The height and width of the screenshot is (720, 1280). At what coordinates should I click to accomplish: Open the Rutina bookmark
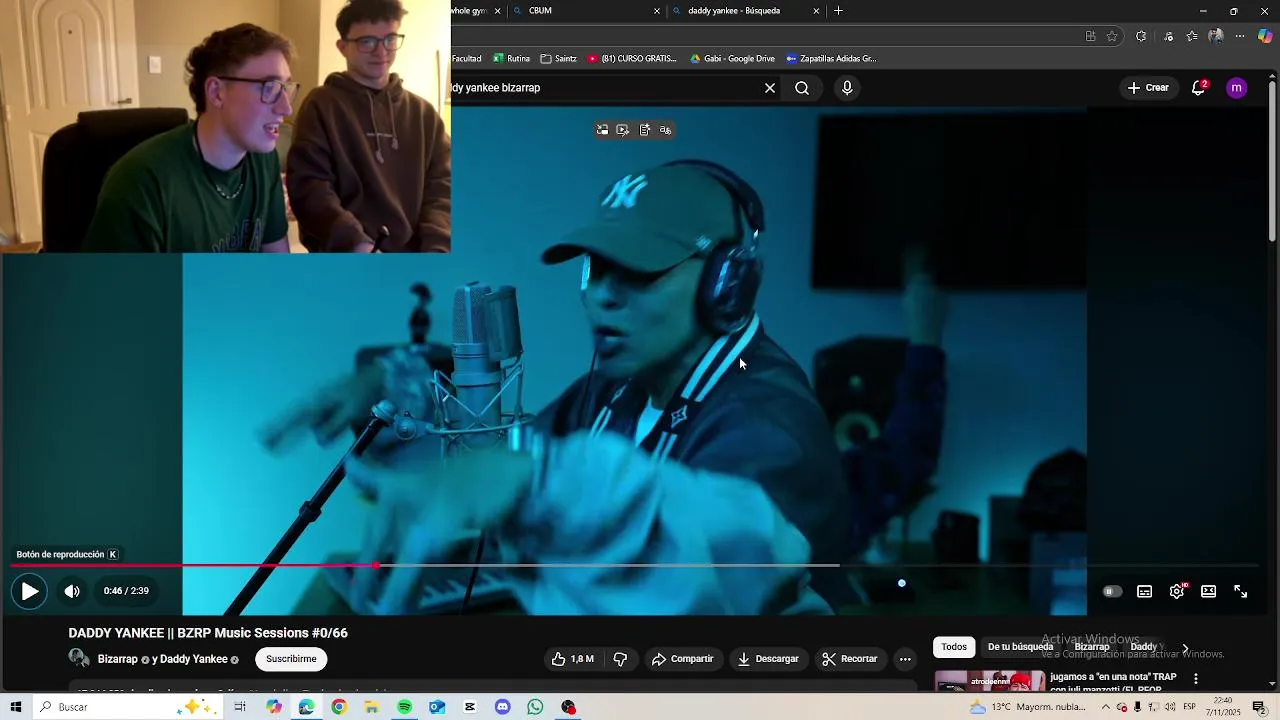pos(512,59)
